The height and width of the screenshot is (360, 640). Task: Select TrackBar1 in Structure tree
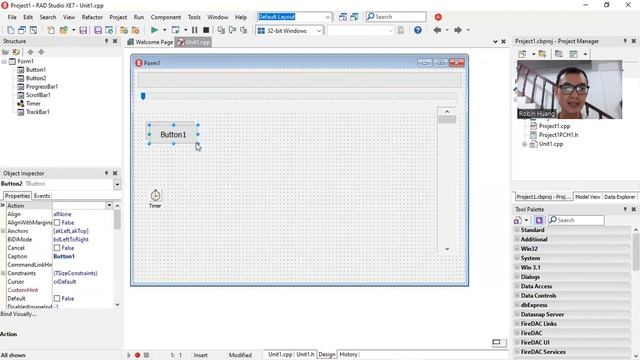click(x=38, y=112)
